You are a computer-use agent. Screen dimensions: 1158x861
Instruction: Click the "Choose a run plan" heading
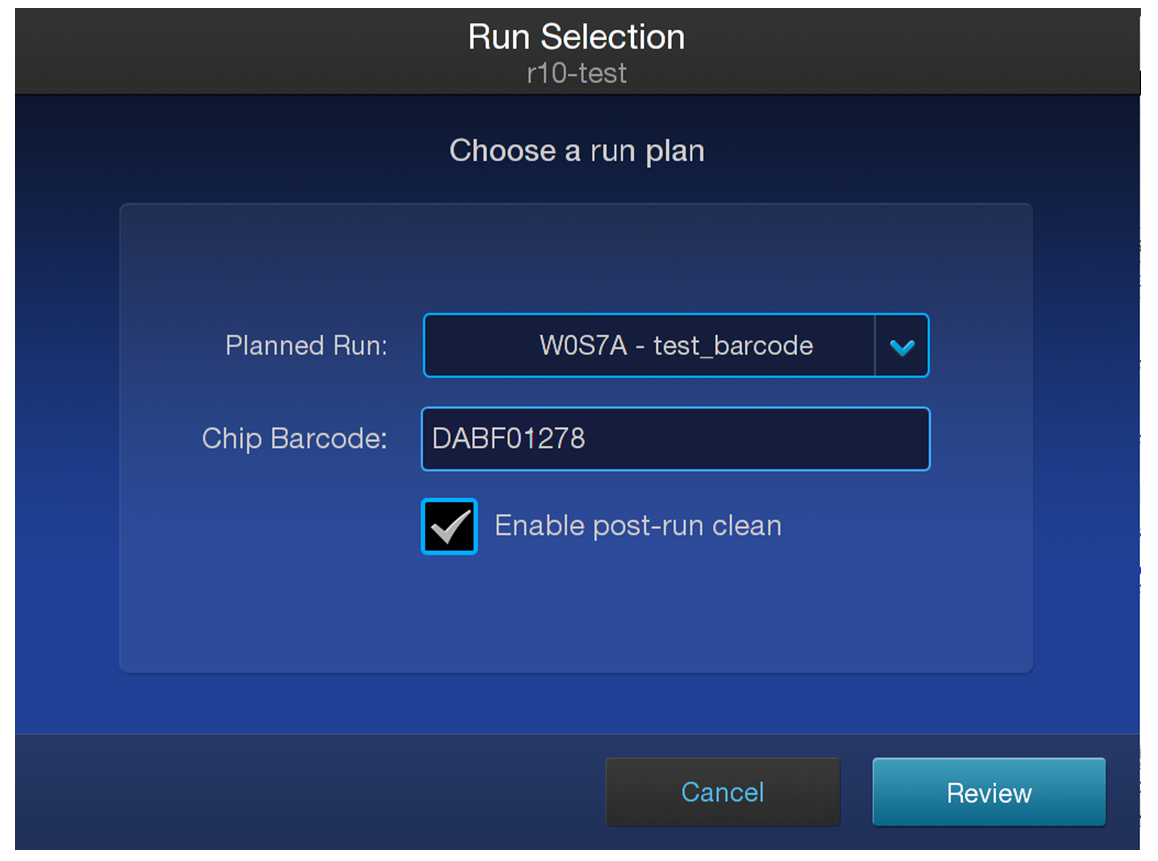pyautogui.click(x=576, y=151)
